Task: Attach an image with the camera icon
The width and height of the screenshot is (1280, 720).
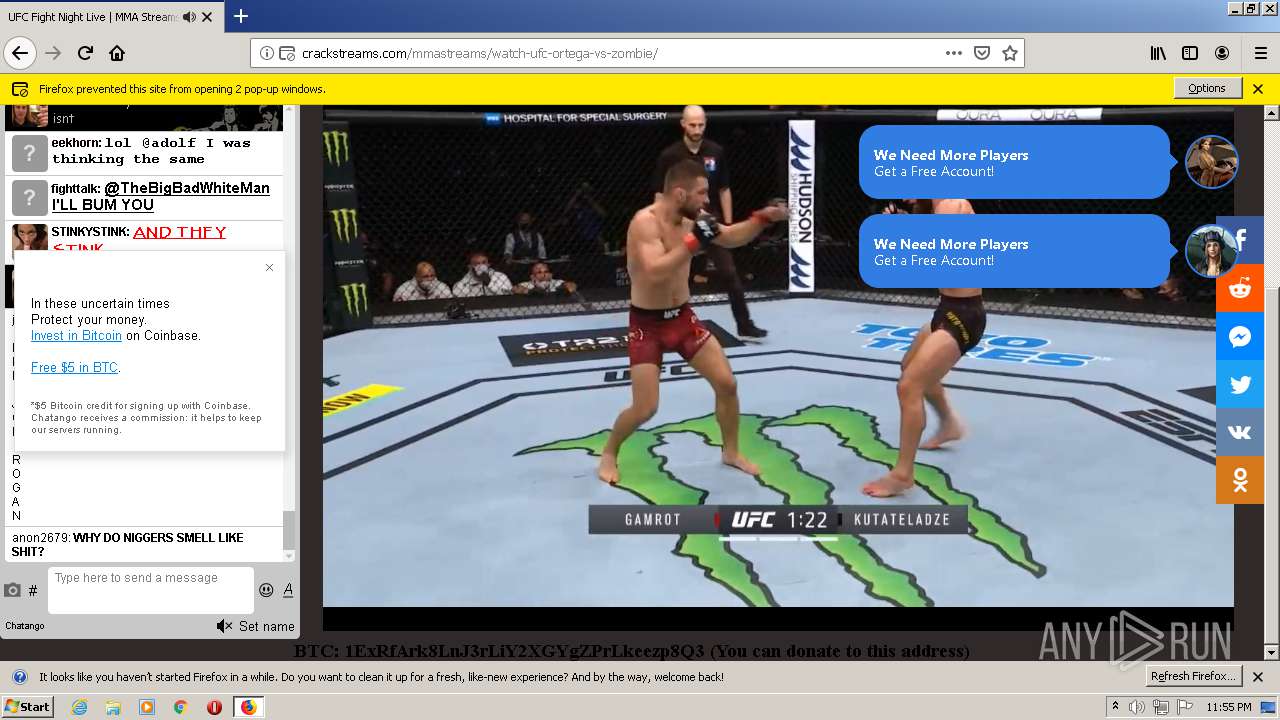Action: pos(13,591)
